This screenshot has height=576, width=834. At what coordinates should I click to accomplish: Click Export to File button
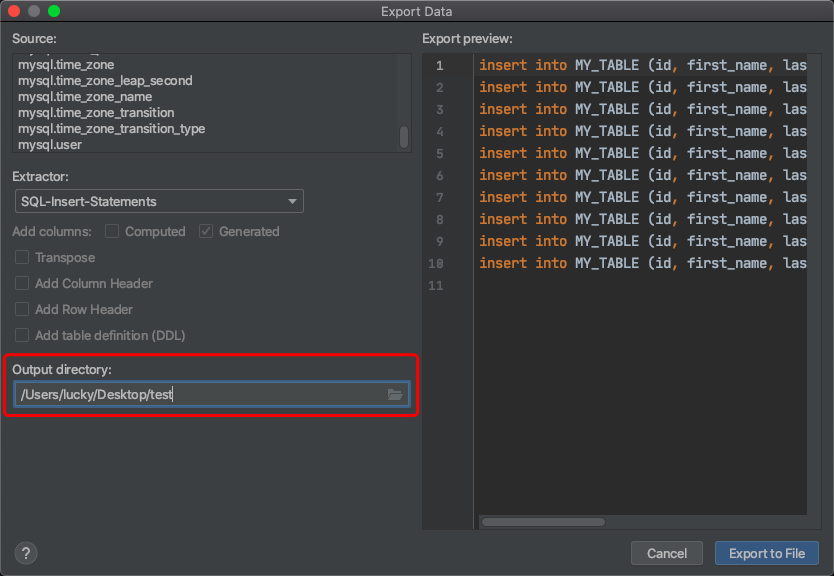coord(766,553)
